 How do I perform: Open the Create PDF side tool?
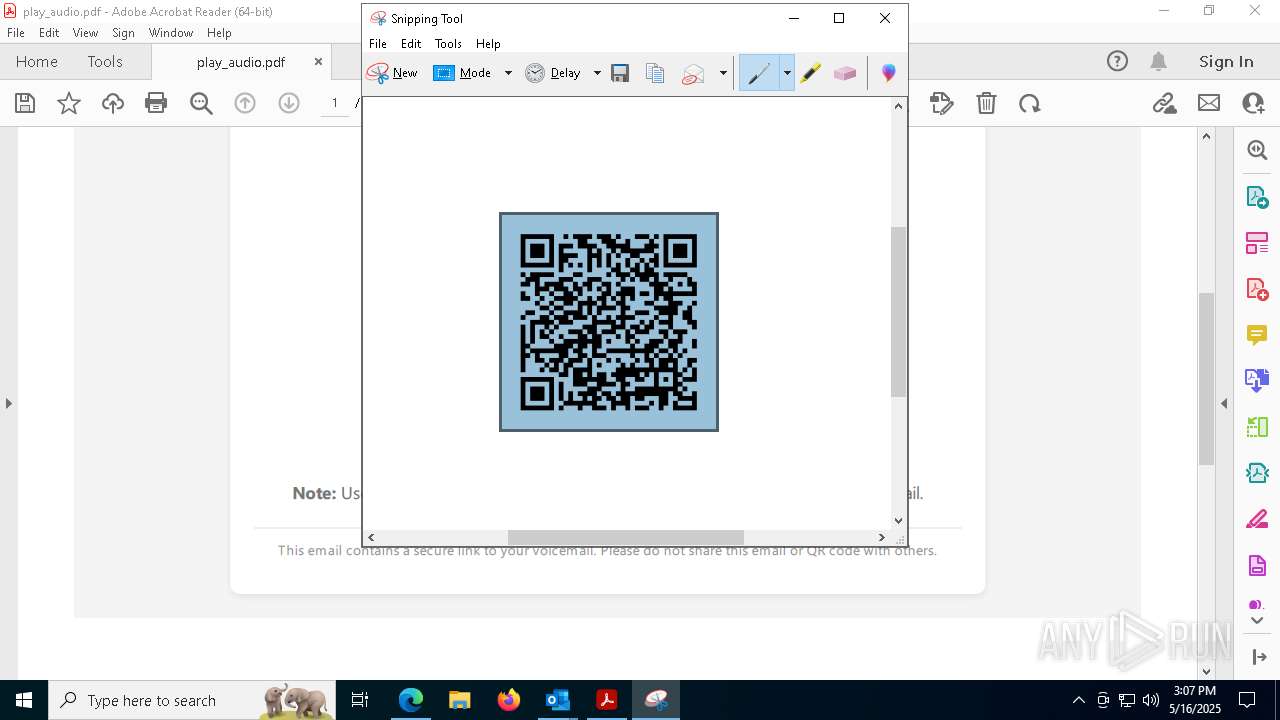1257,289
